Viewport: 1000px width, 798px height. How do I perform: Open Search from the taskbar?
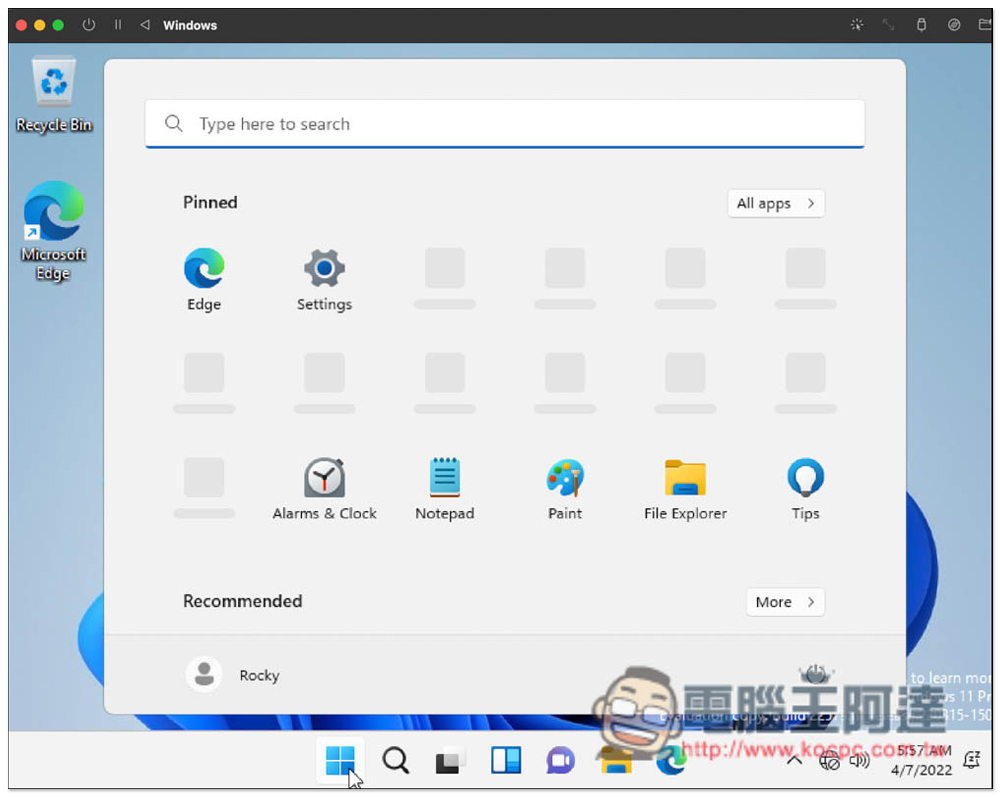[396, 760]
